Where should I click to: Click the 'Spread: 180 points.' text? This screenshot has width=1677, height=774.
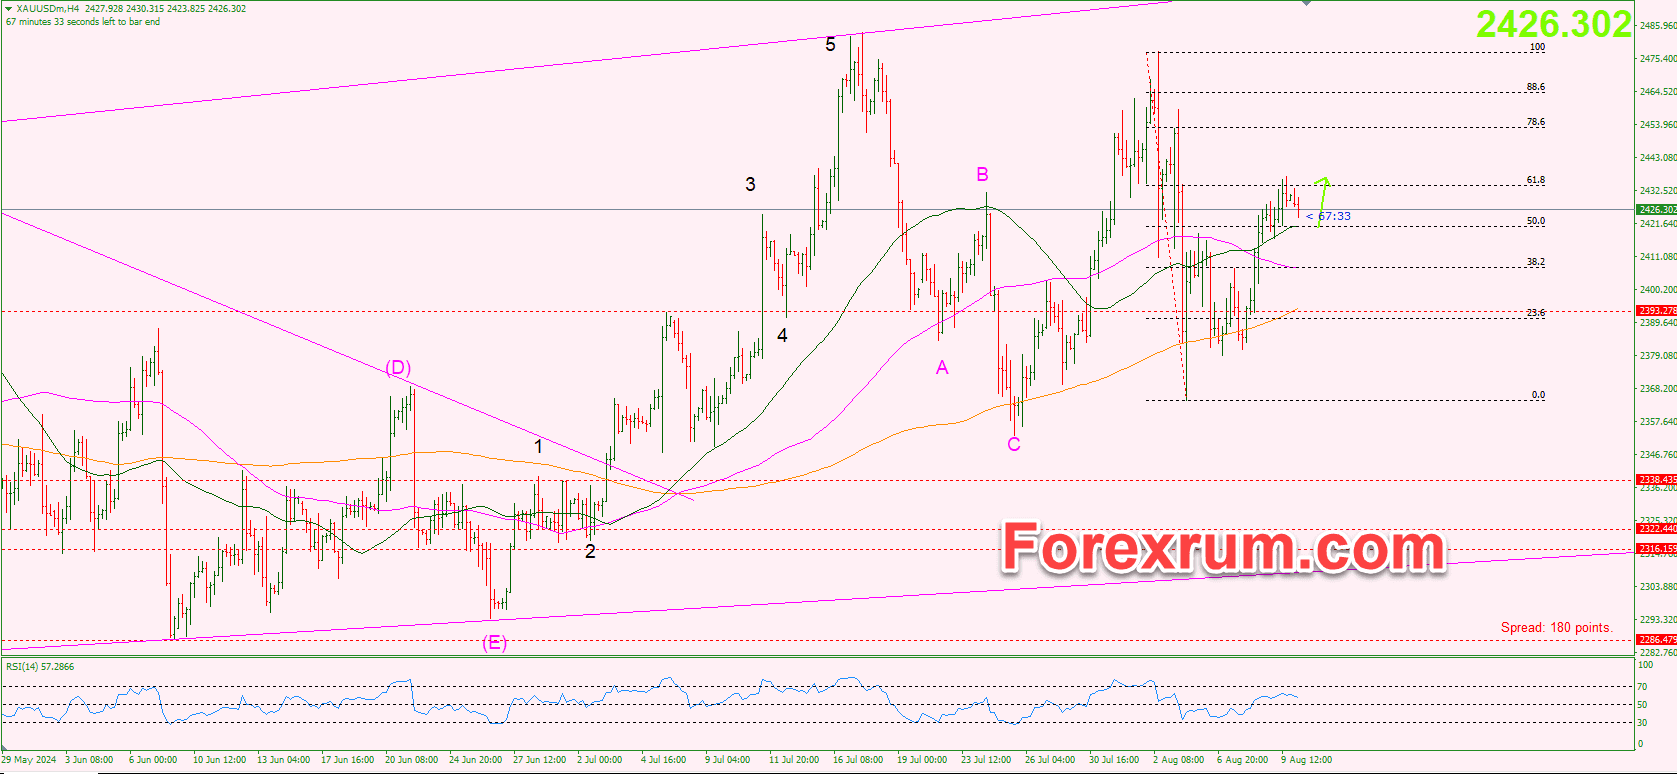tap(1556, 627)
